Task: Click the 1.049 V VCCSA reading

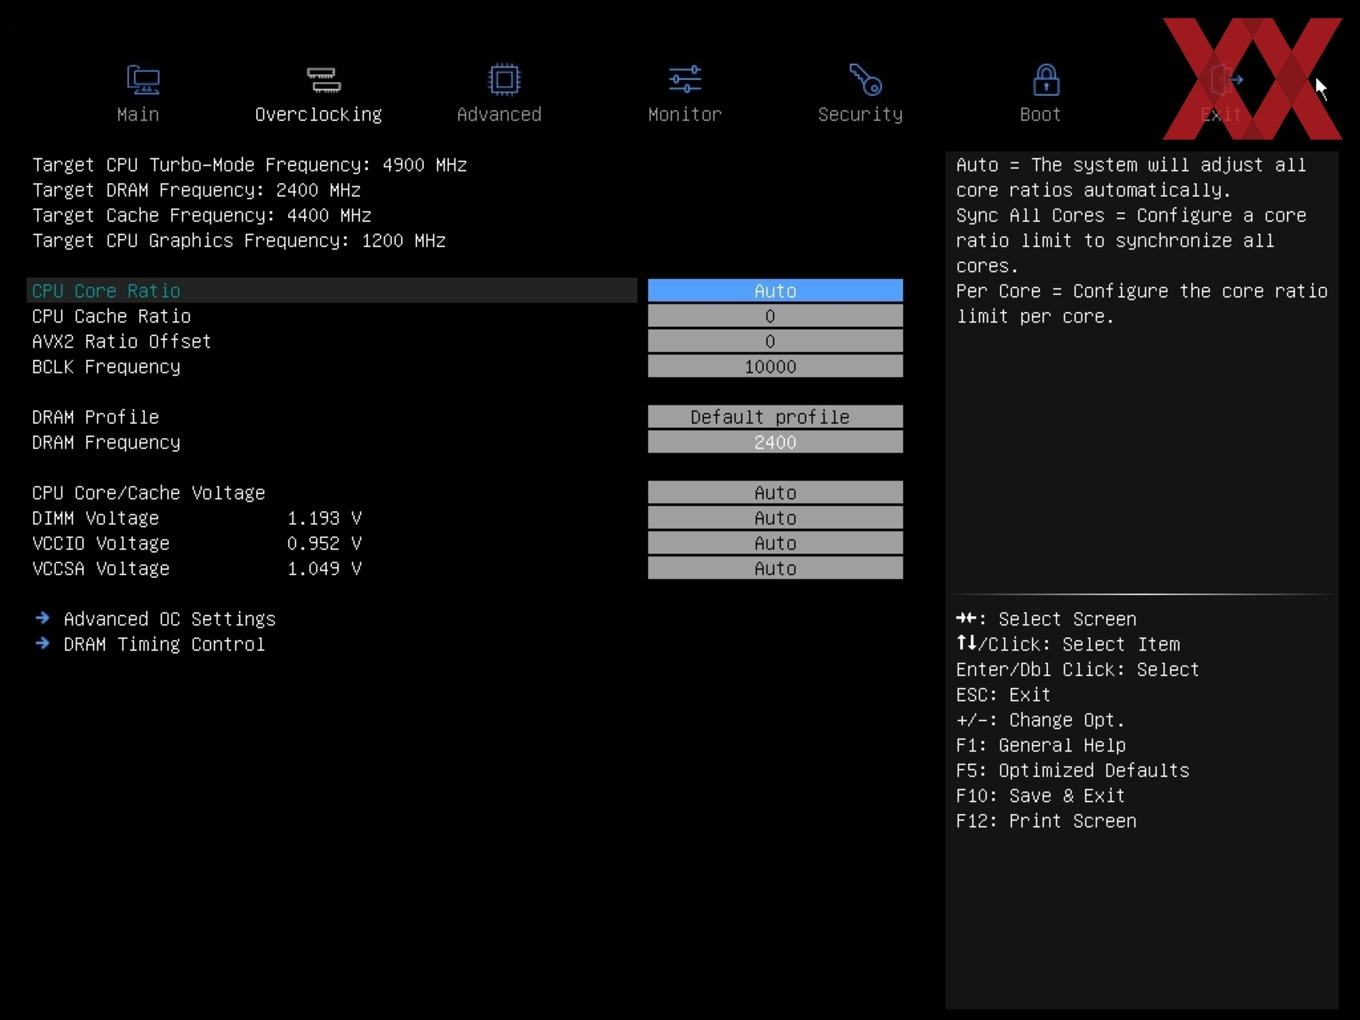Action: [324, 568]
